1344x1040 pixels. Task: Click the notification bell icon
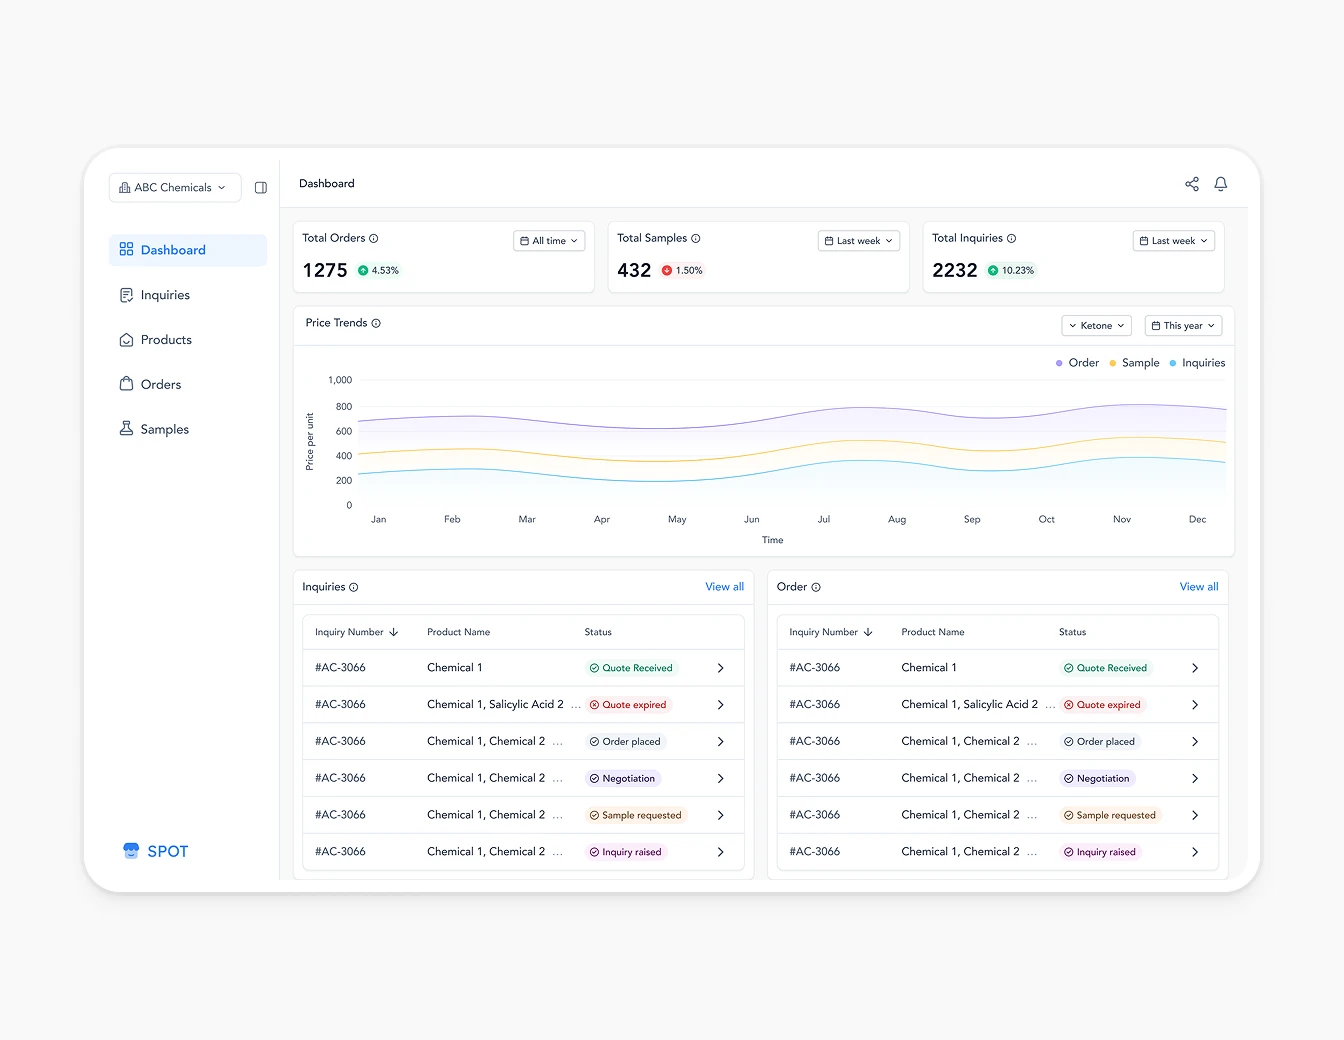1220,183
